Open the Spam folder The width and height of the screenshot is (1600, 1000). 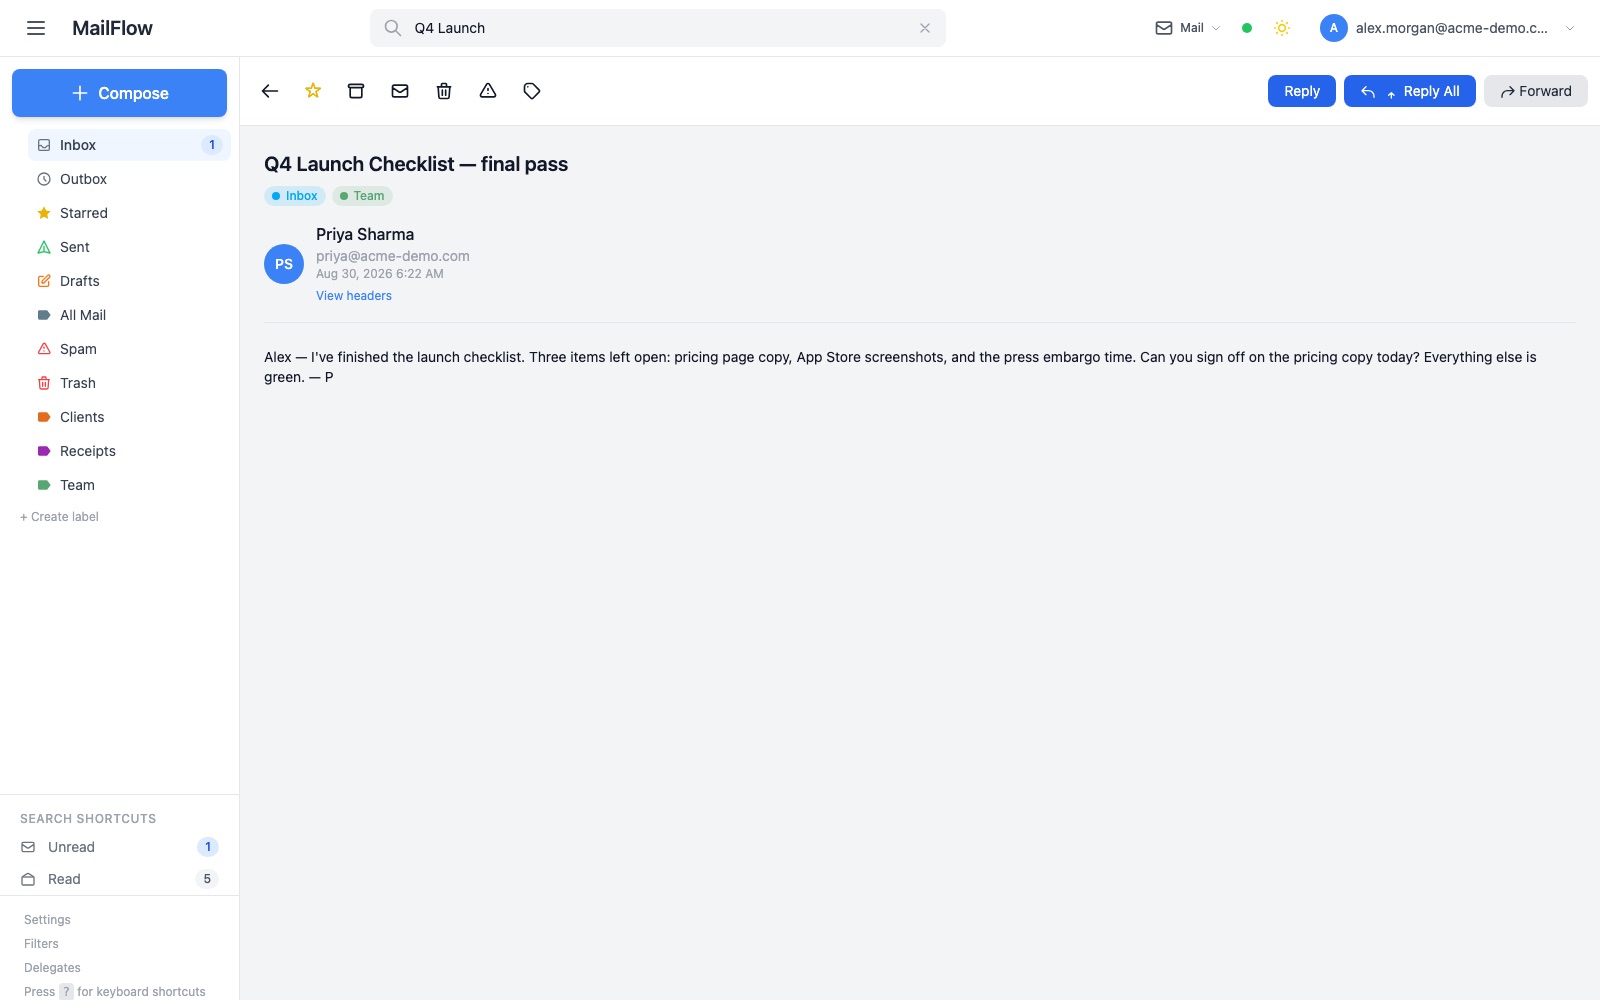coord(129,349)
